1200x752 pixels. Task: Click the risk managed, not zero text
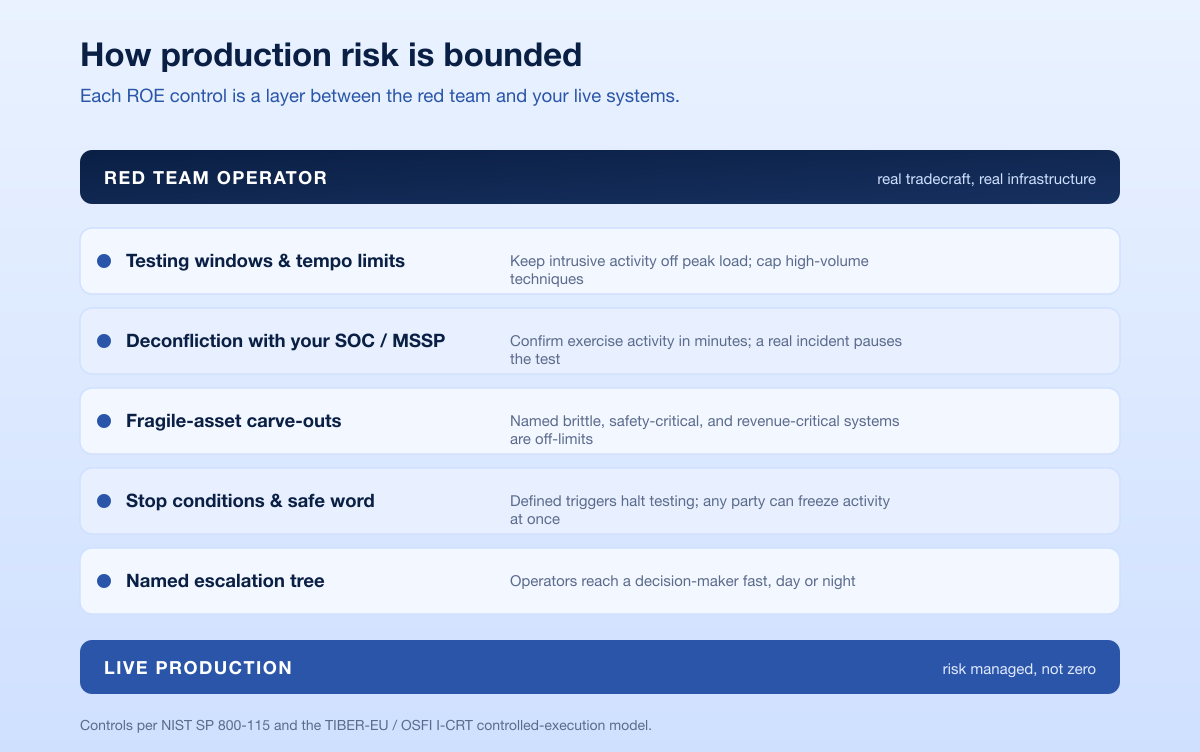tap(1019, 669)
